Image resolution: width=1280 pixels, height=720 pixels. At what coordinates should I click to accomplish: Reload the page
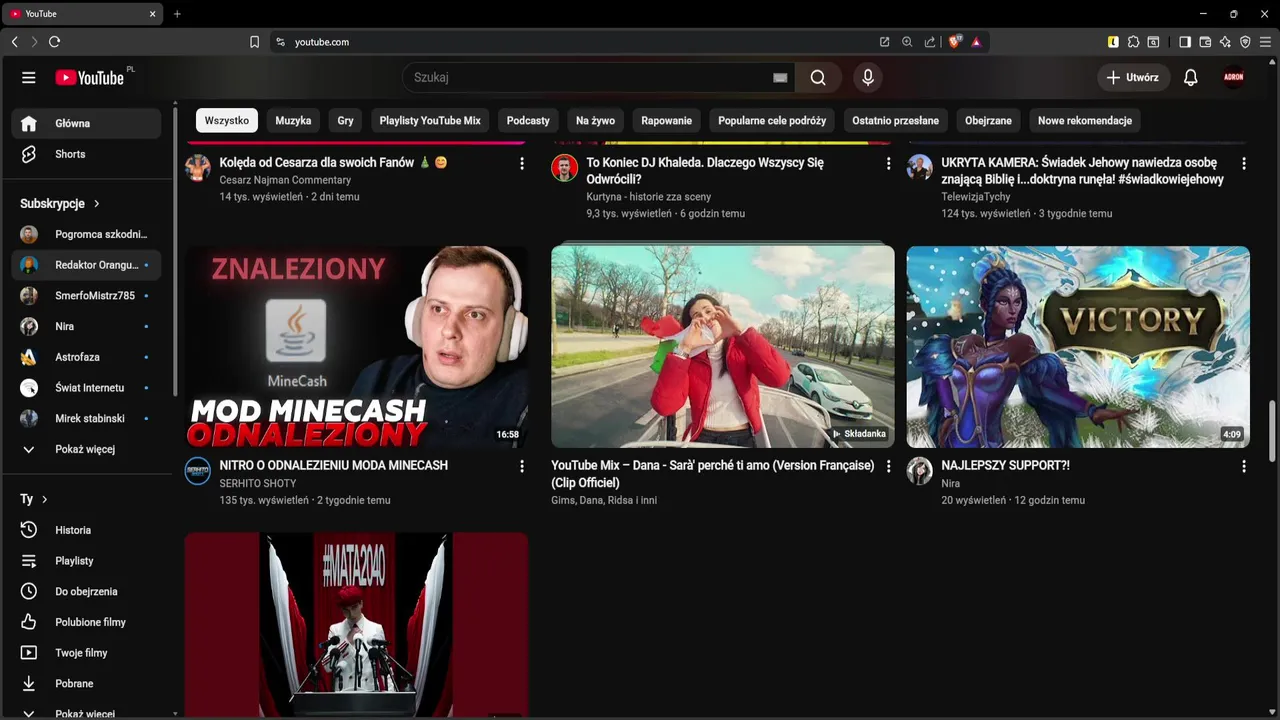point(54,42)
